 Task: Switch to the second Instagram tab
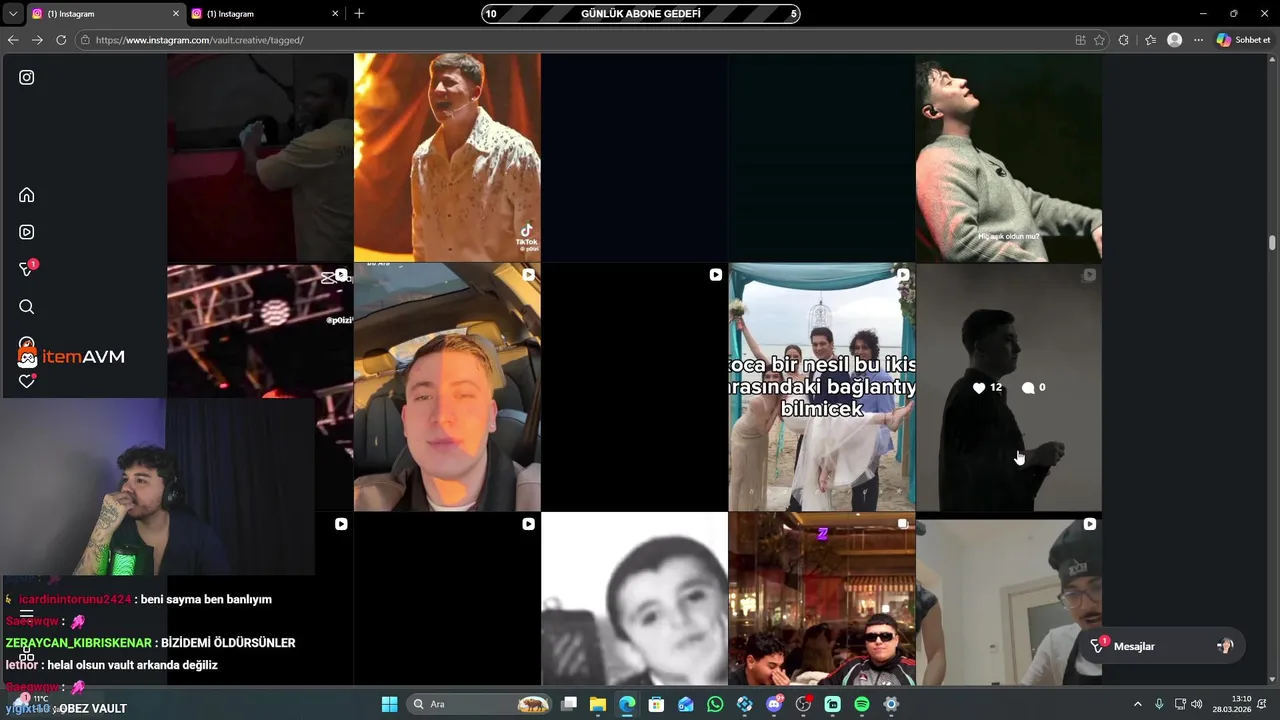point(265,14)
